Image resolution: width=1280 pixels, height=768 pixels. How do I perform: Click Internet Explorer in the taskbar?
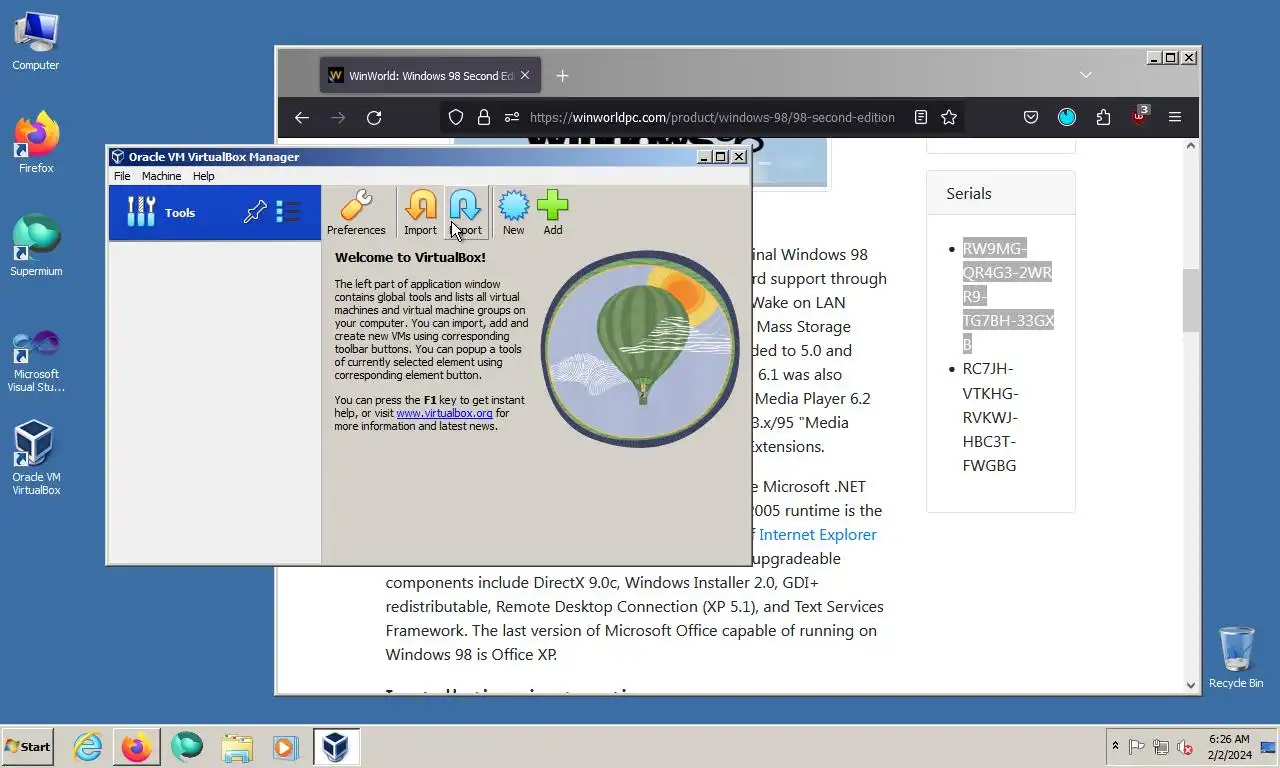88,747
